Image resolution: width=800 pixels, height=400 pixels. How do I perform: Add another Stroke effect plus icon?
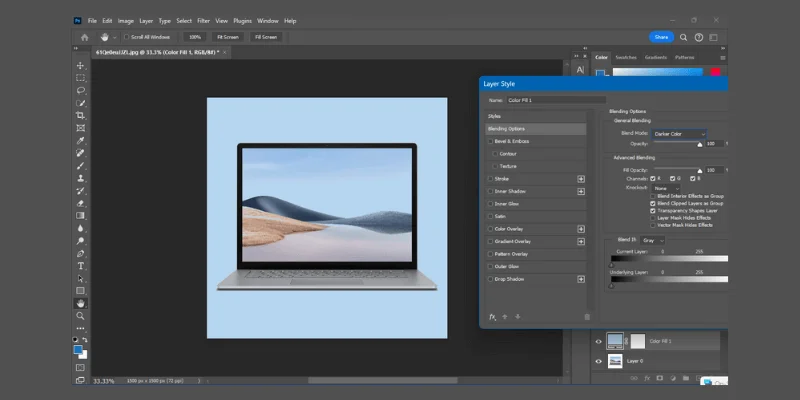(581, 179)
